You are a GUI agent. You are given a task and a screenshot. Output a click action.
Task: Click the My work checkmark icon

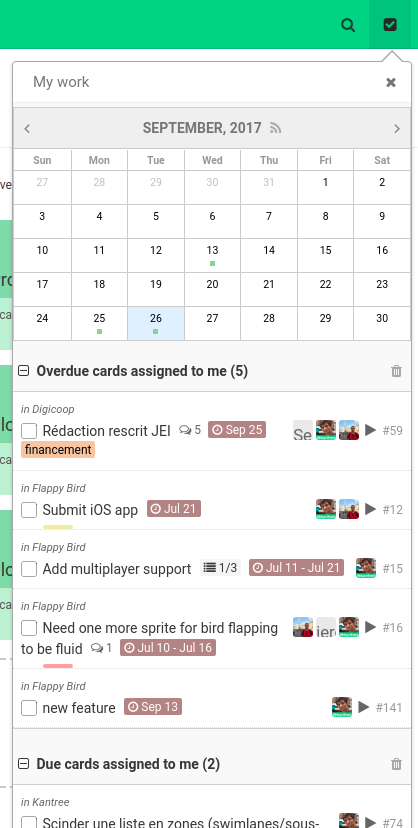(390, 24)
